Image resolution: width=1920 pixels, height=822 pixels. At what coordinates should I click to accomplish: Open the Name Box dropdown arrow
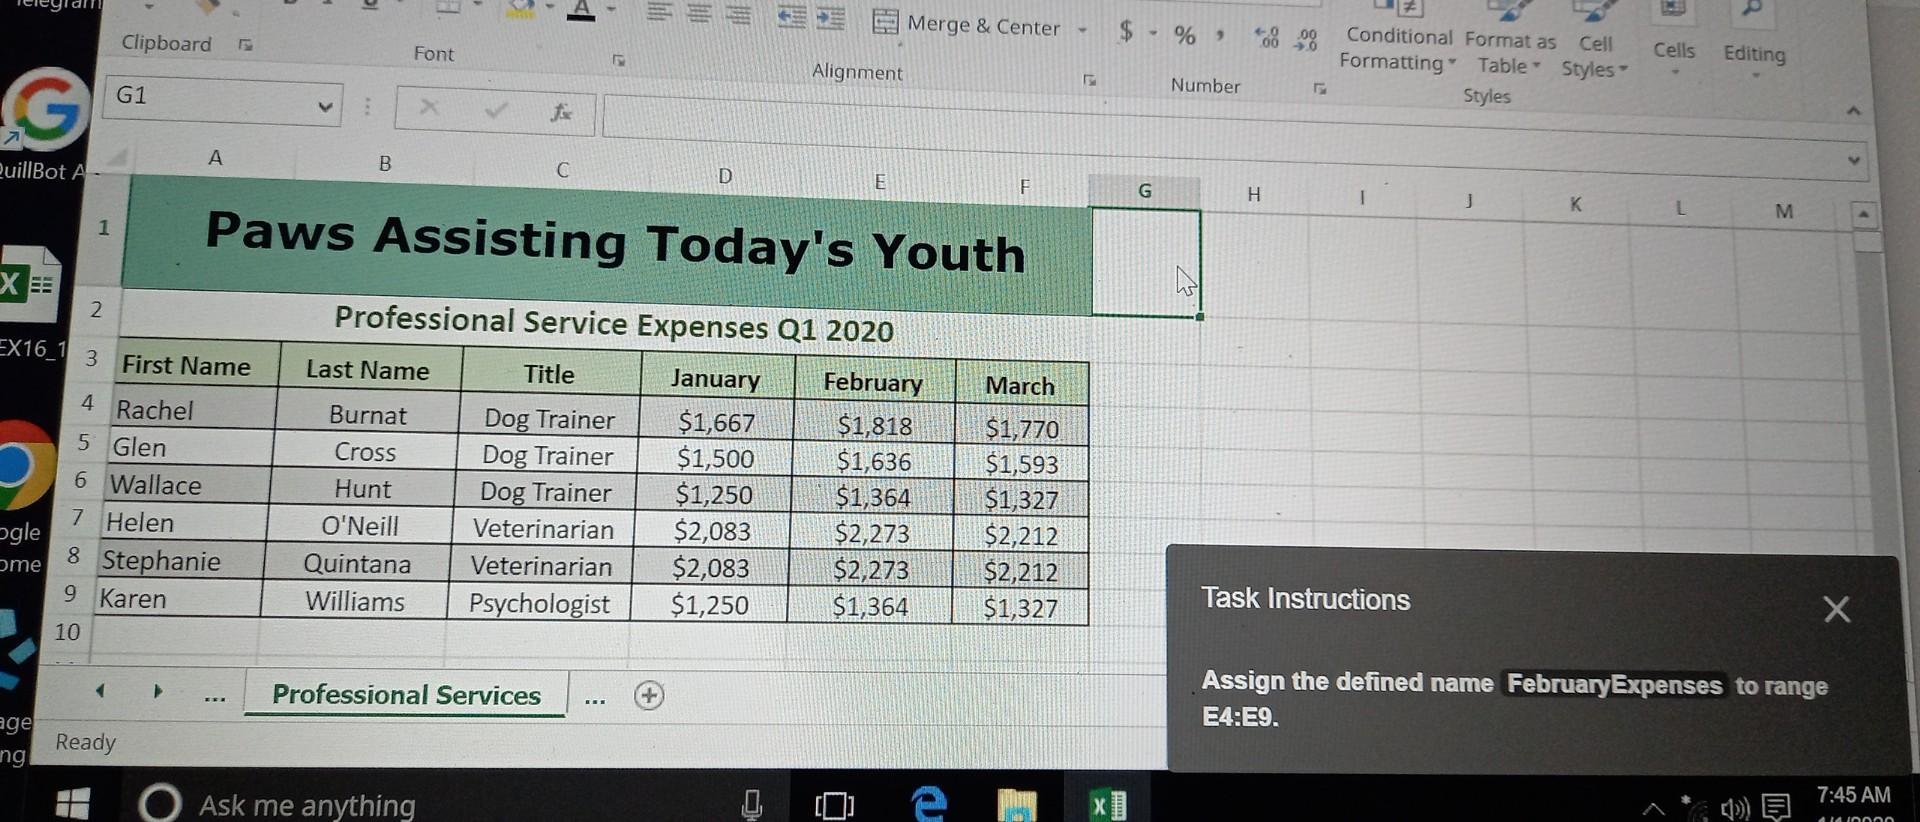pyautogui.click(x=324, y=107)
